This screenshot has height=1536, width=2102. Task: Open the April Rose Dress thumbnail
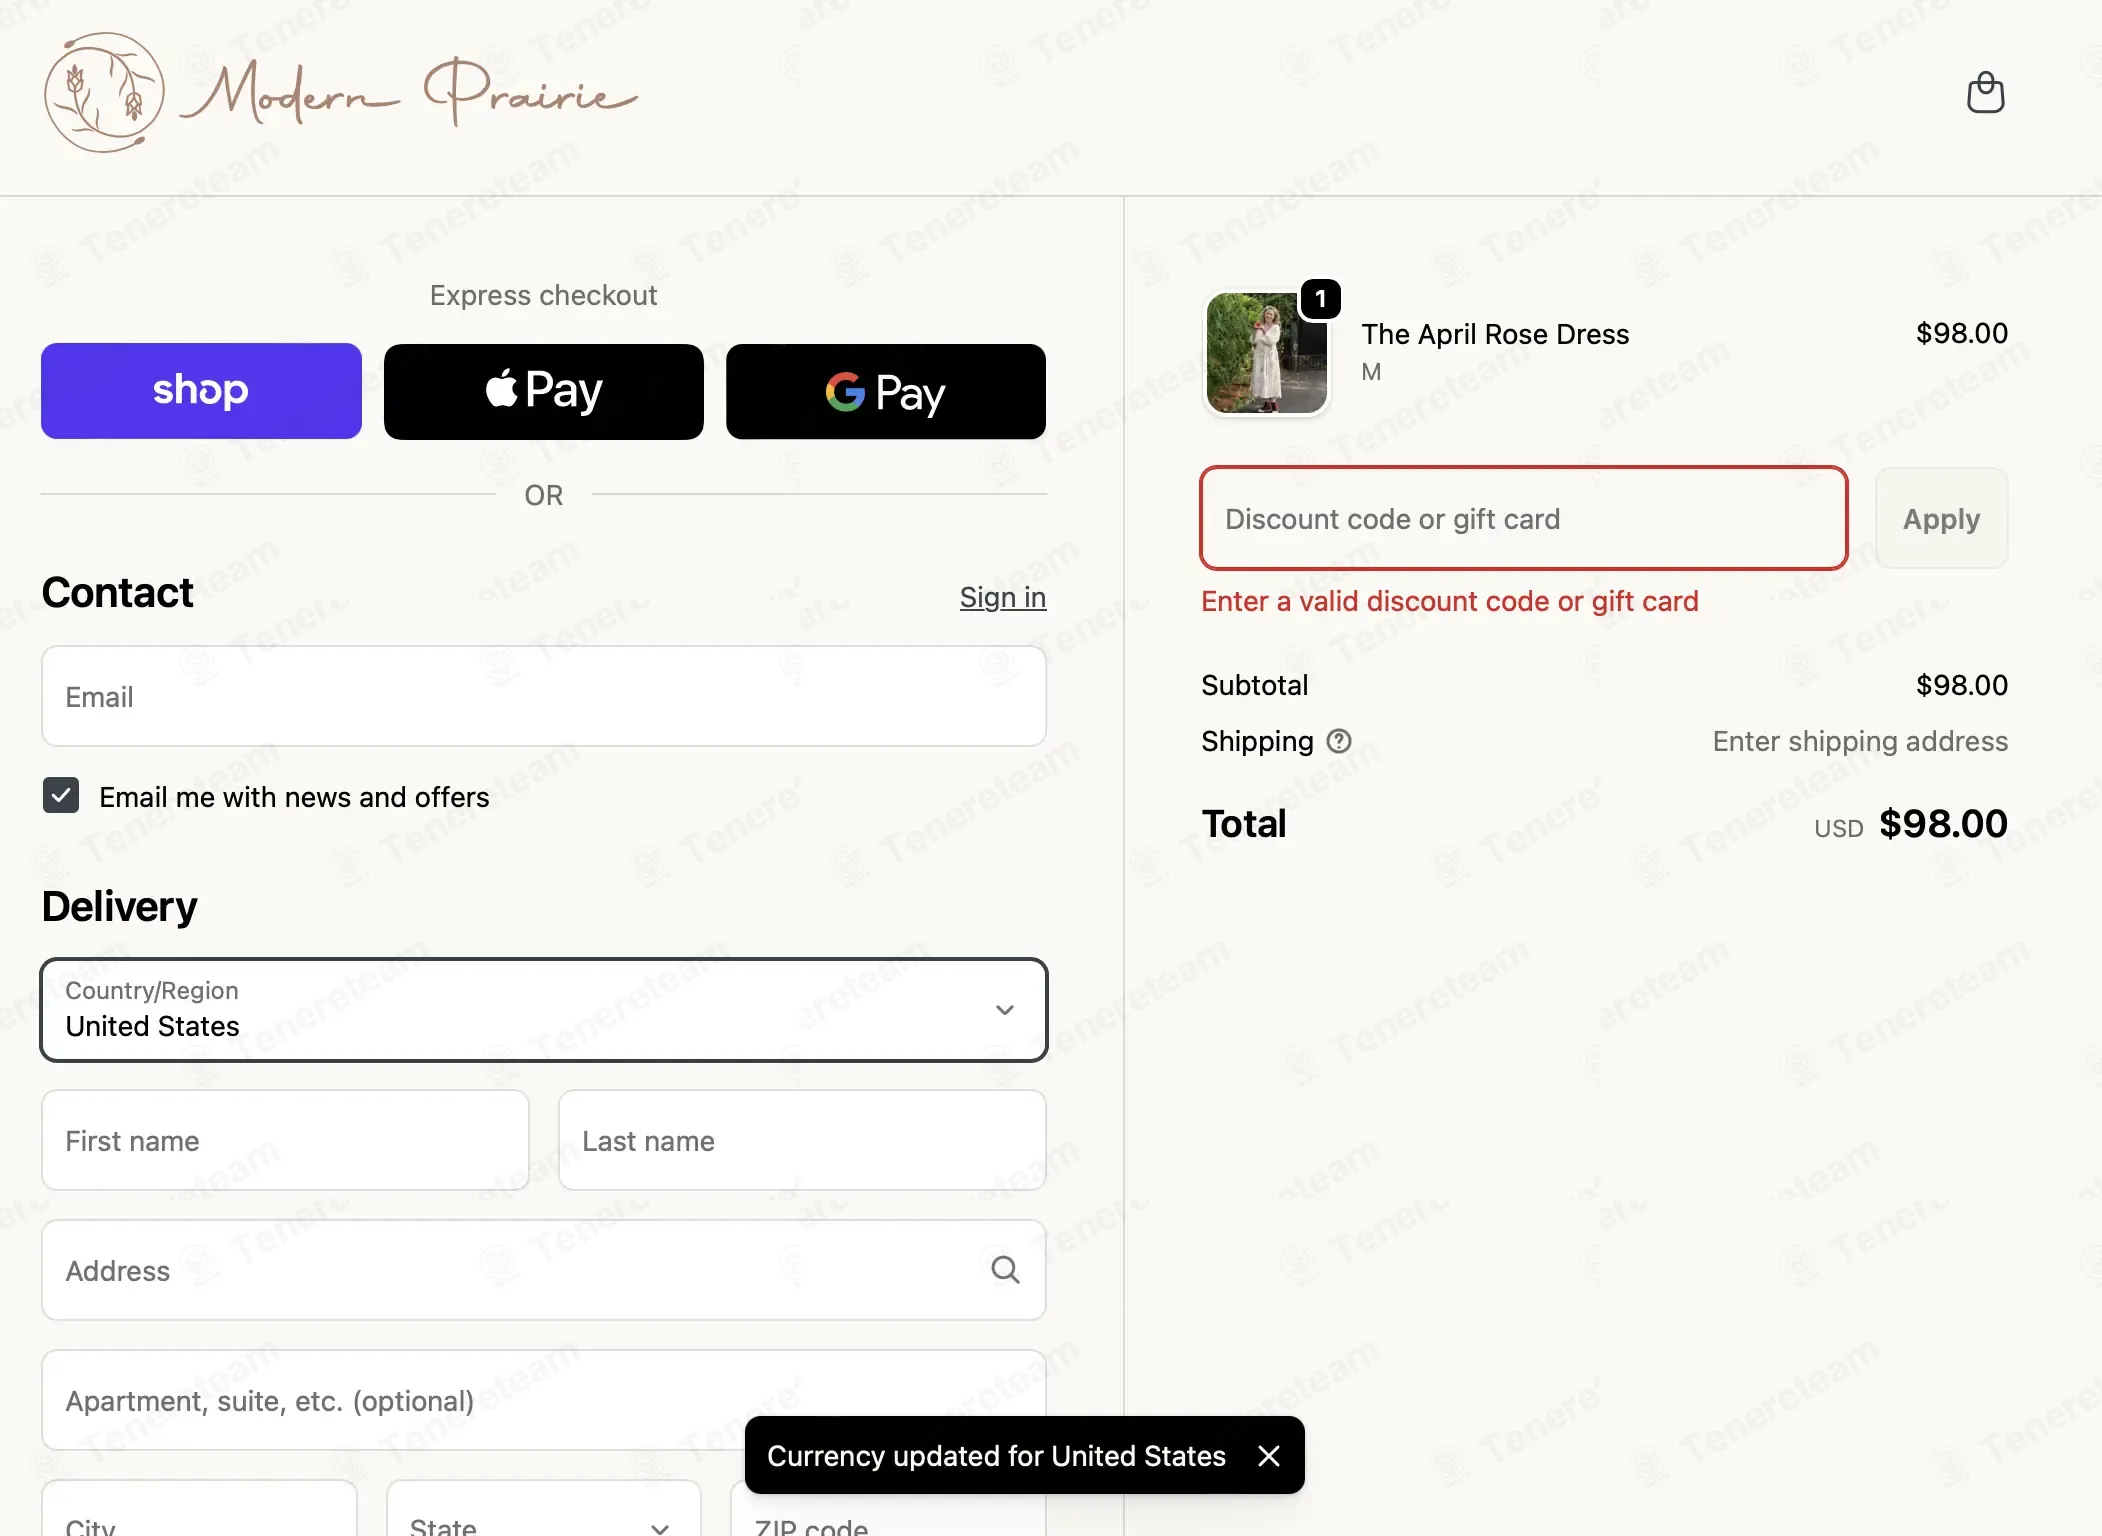1267,353
